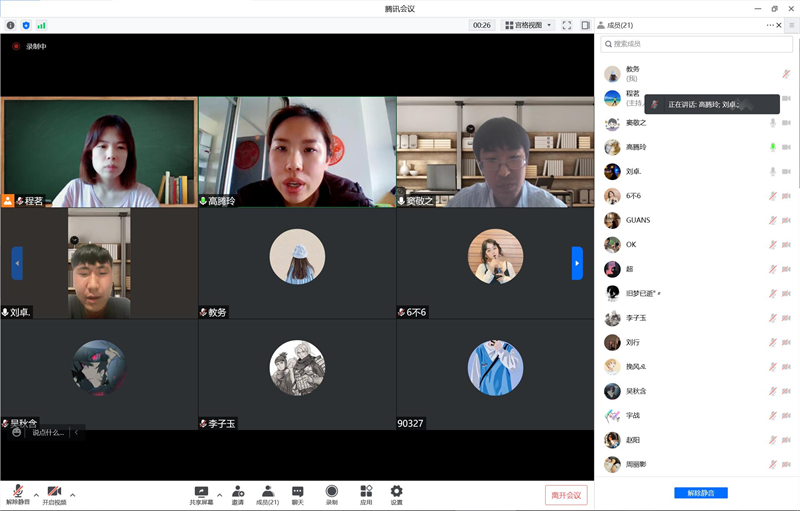The image size is (800, 511).
Task: Expand audio options arrow beside 解除静音
Action: (36, 494)
